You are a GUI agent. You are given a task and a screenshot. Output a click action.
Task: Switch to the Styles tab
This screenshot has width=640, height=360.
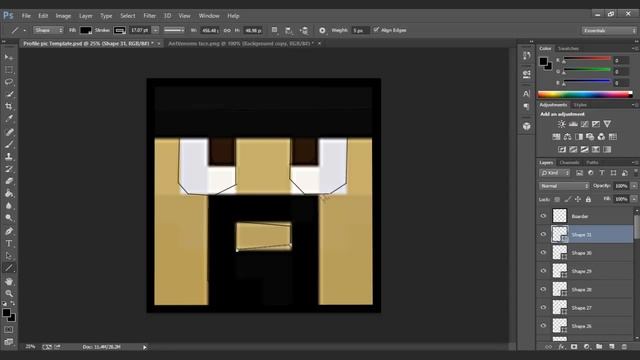coord(580,105)
